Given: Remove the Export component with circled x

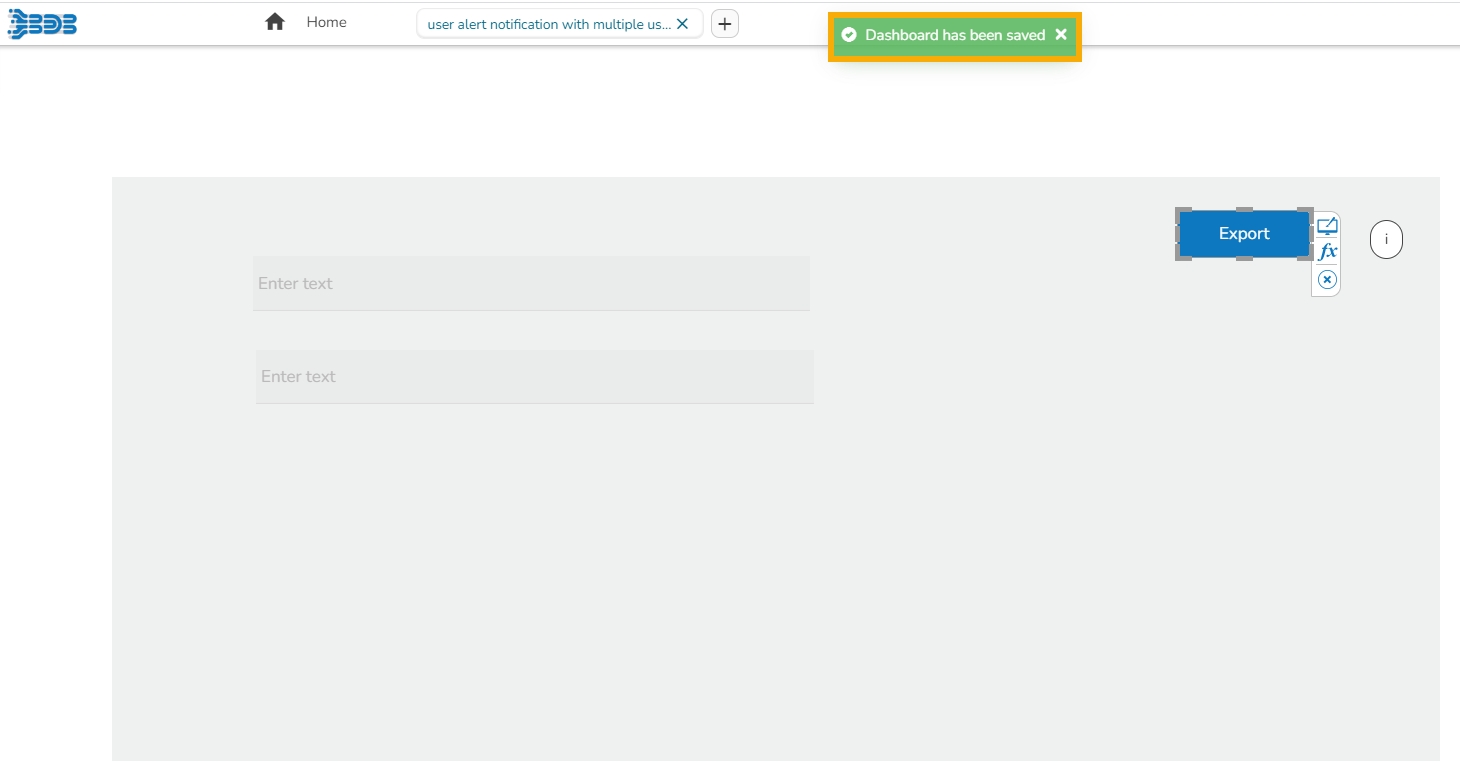Looking at the screenshot, I should (x=1327, y=280).
